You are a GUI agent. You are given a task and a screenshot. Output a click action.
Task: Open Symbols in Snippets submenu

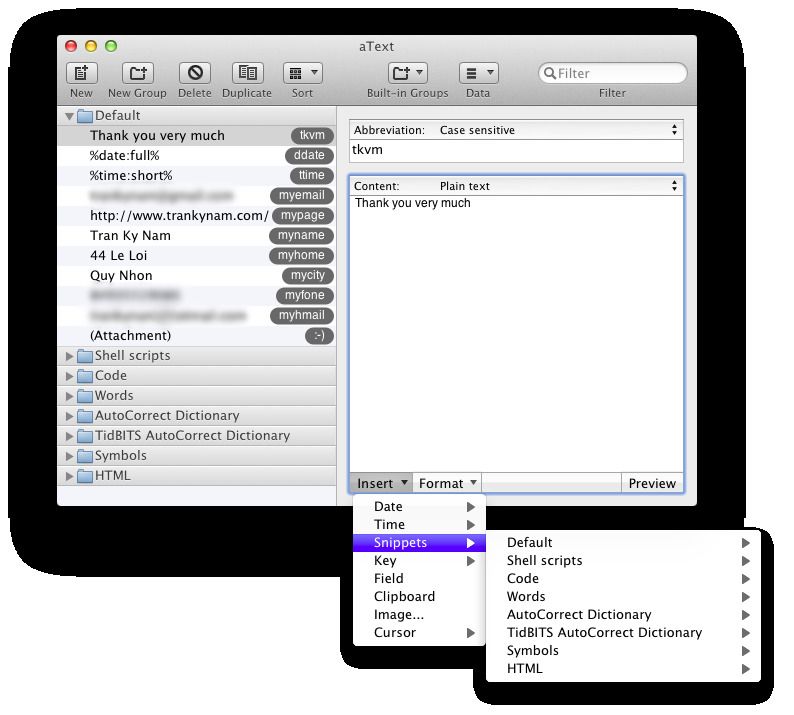[623, 651]
